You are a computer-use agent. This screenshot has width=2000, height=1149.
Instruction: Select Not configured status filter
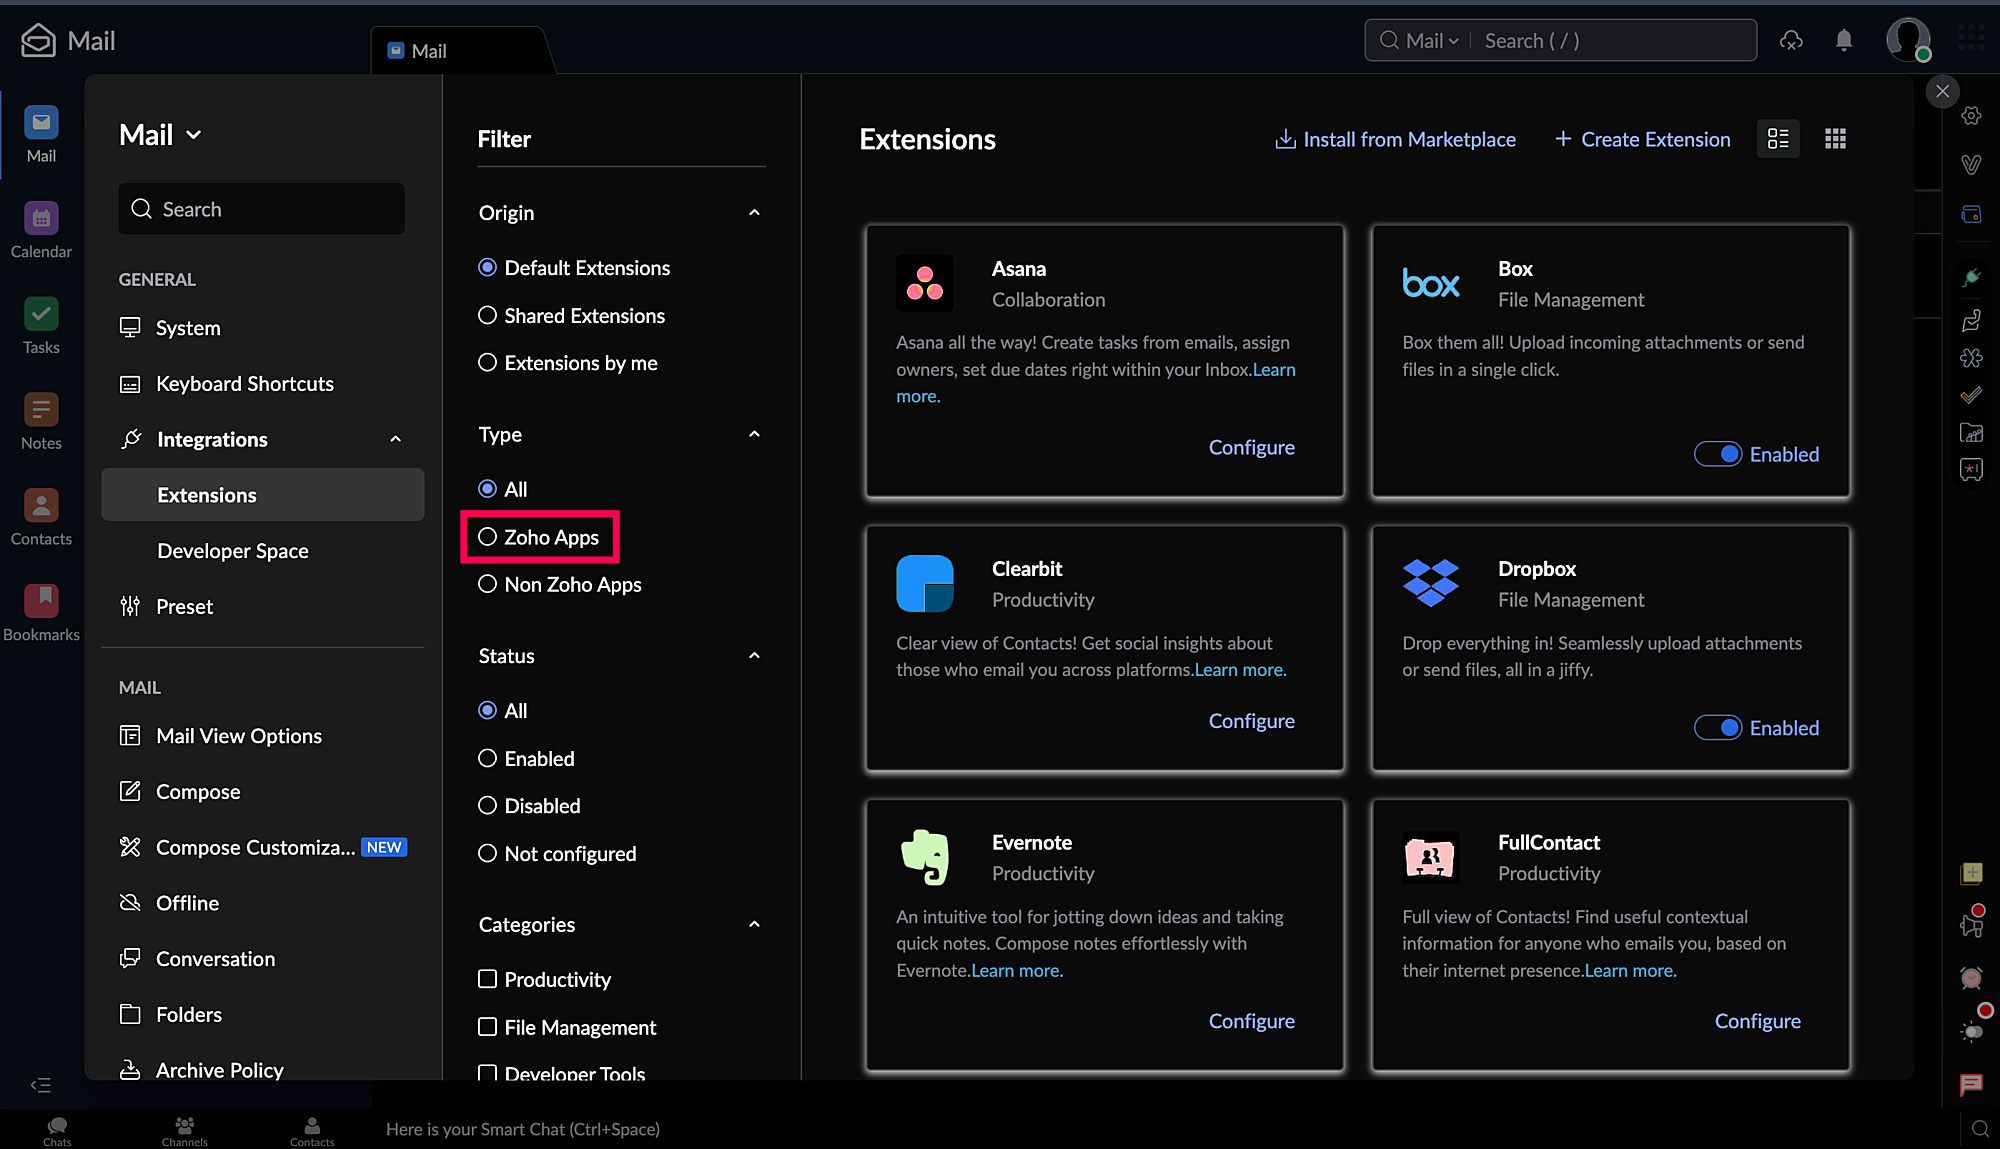click(x=557, y=854)
